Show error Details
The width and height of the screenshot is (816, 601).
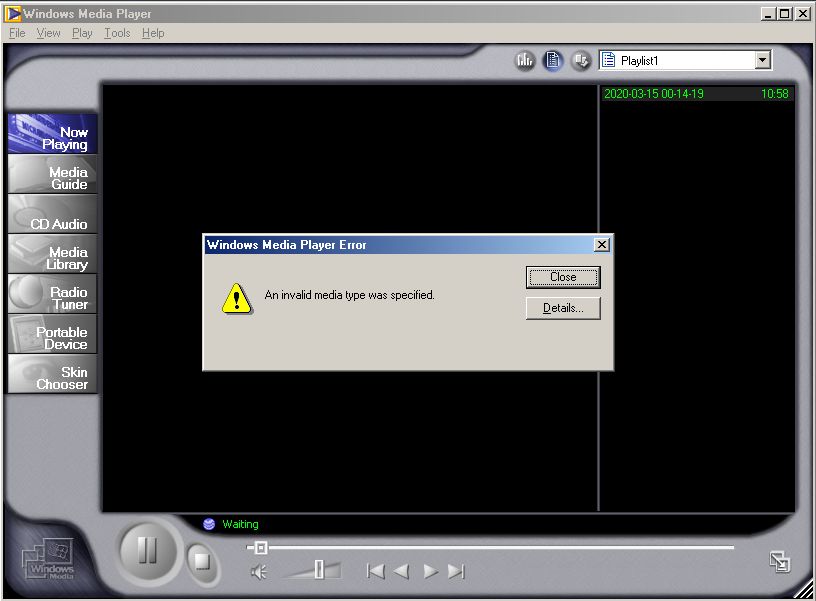(x=563, y=308)
